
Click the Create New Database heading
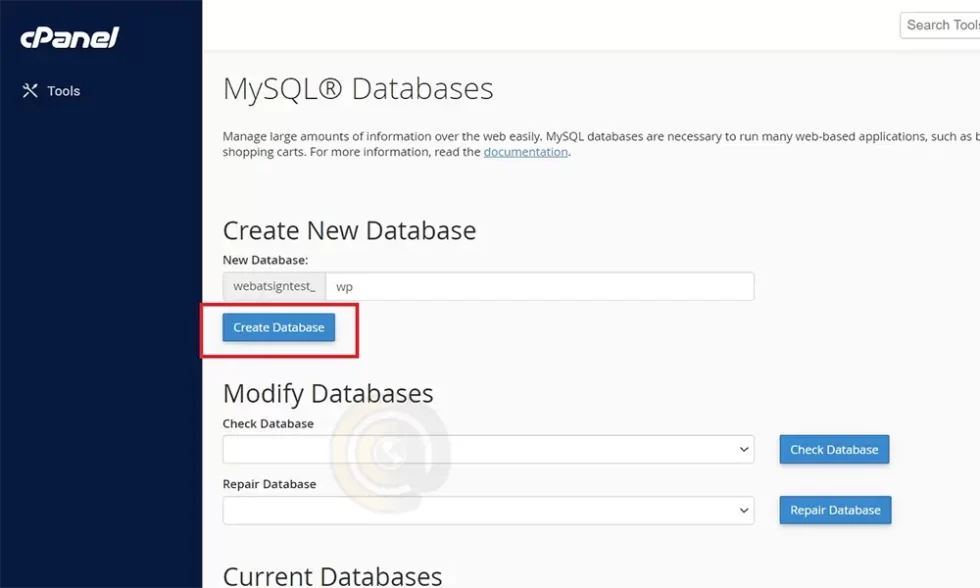click(x=349, y=230)
